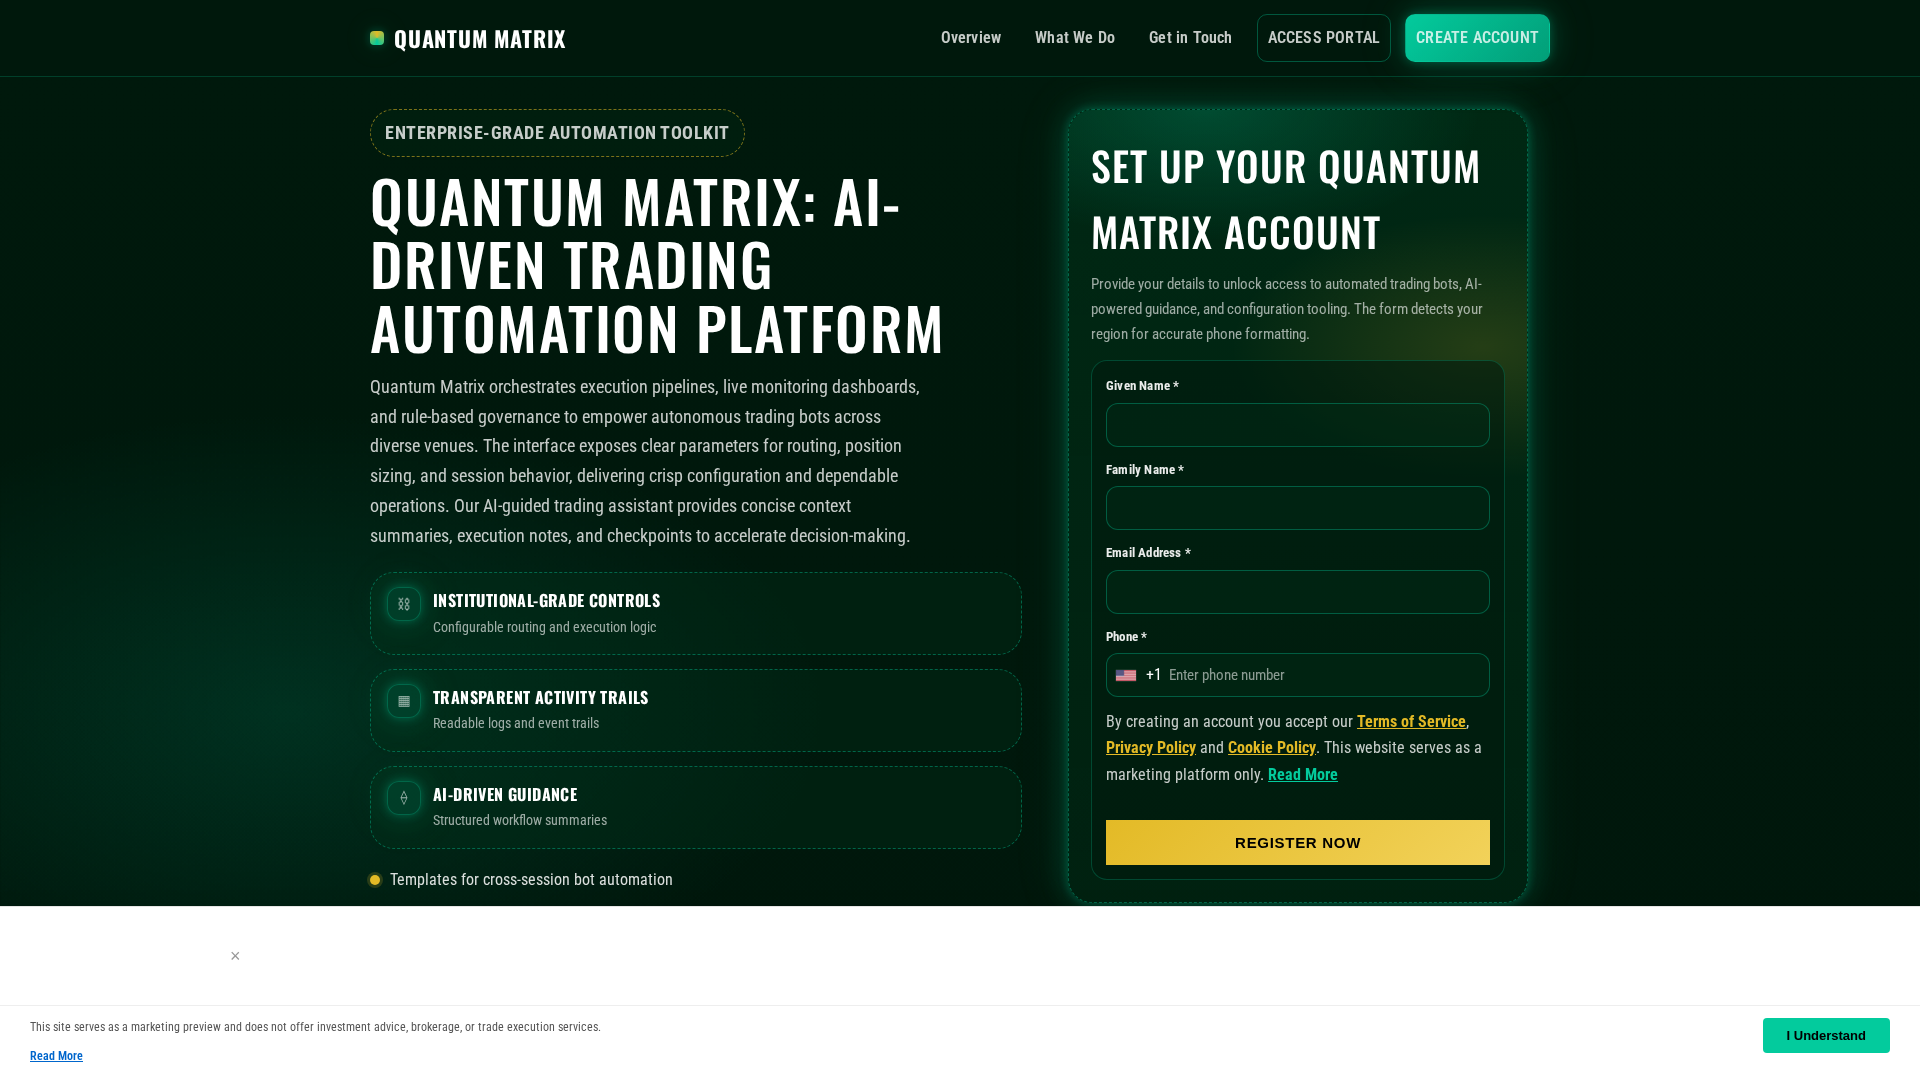Viewport: 1920px width, 1080px height.
Task: Click the Create Account header button
Action: 1477,38
